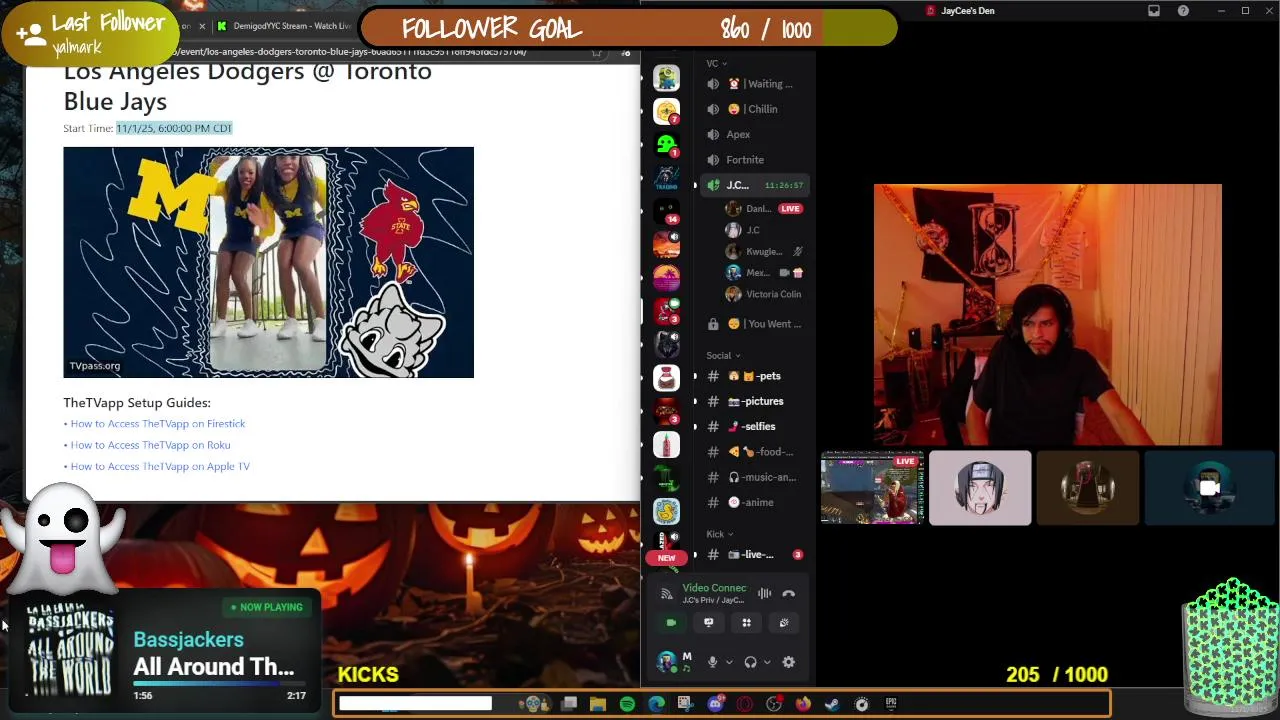
Task: Open output device options arrow beside headphones
Action: click(x=767, y=662)
